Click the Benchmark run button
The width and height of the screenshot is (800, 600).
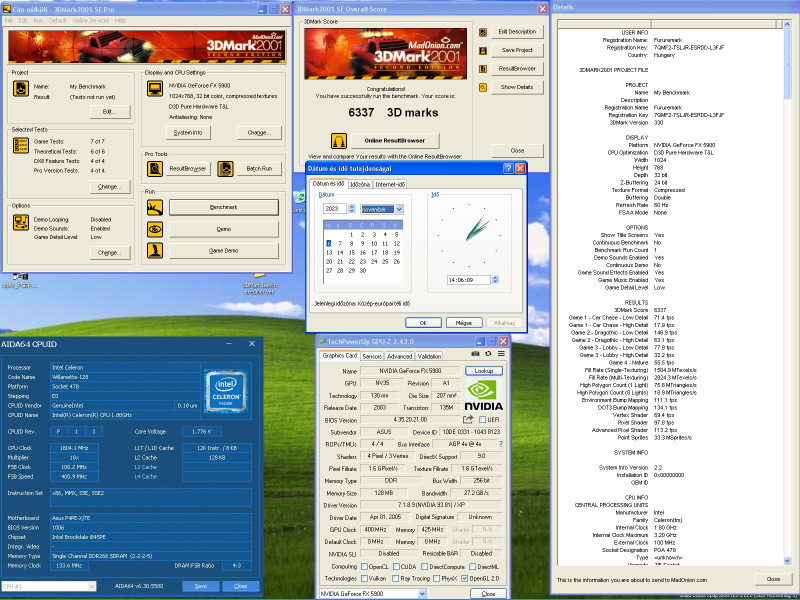223,207
